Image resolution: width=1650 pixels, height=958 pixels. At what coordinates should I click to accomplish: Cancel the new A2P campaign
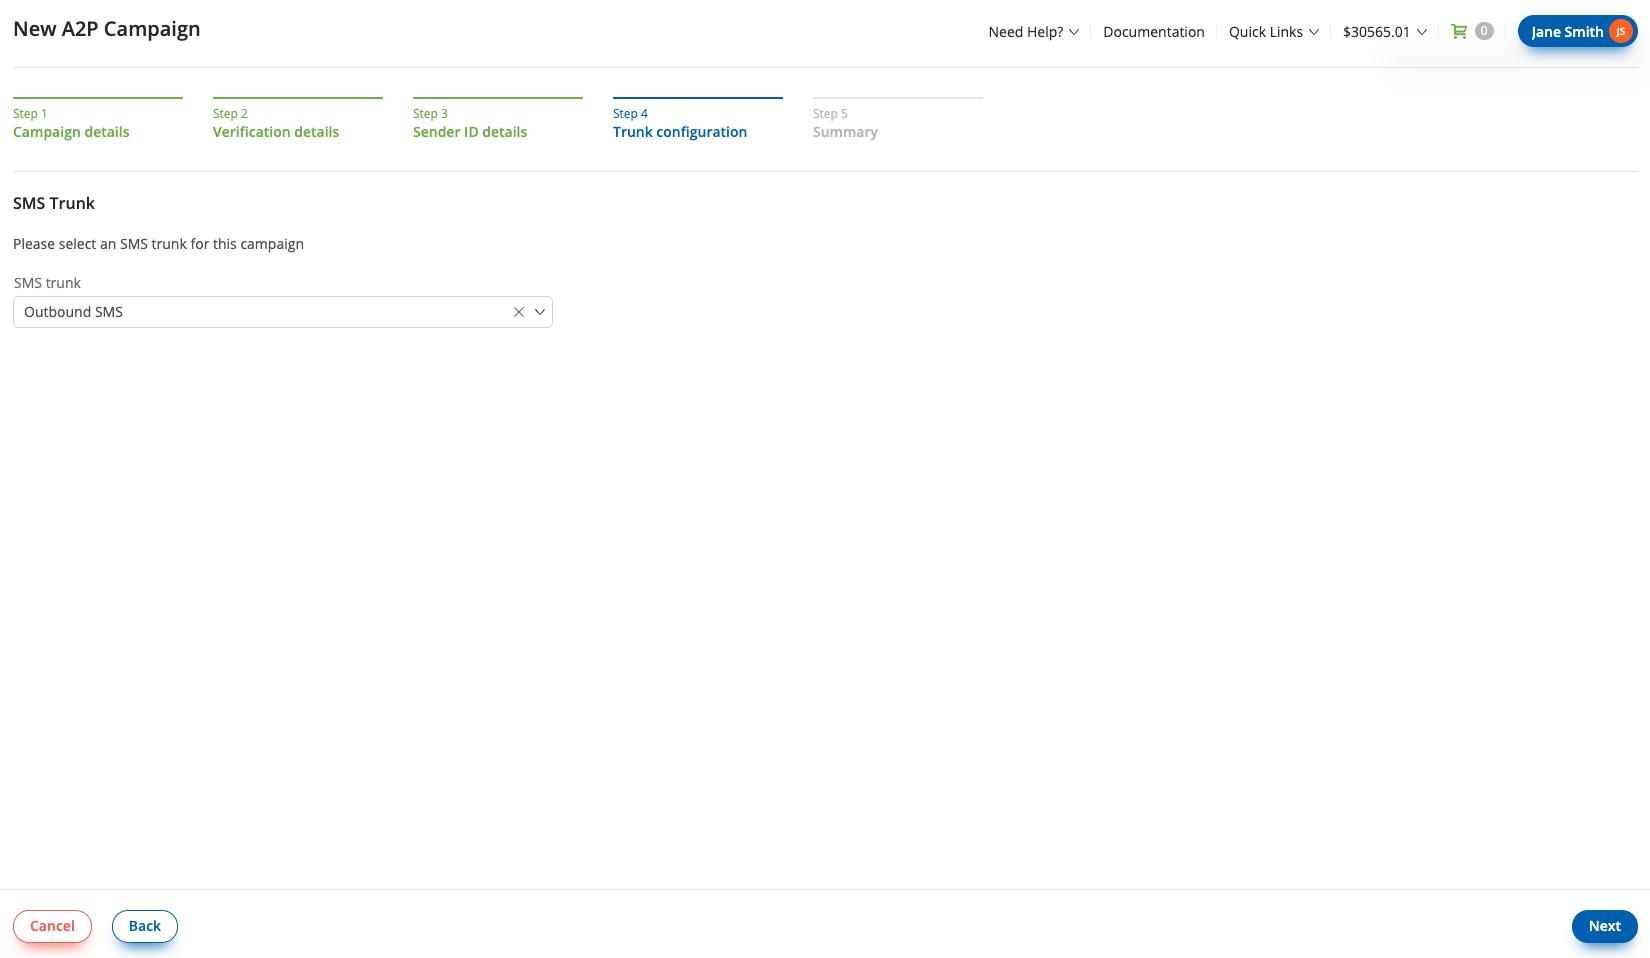tap(52, 926)
